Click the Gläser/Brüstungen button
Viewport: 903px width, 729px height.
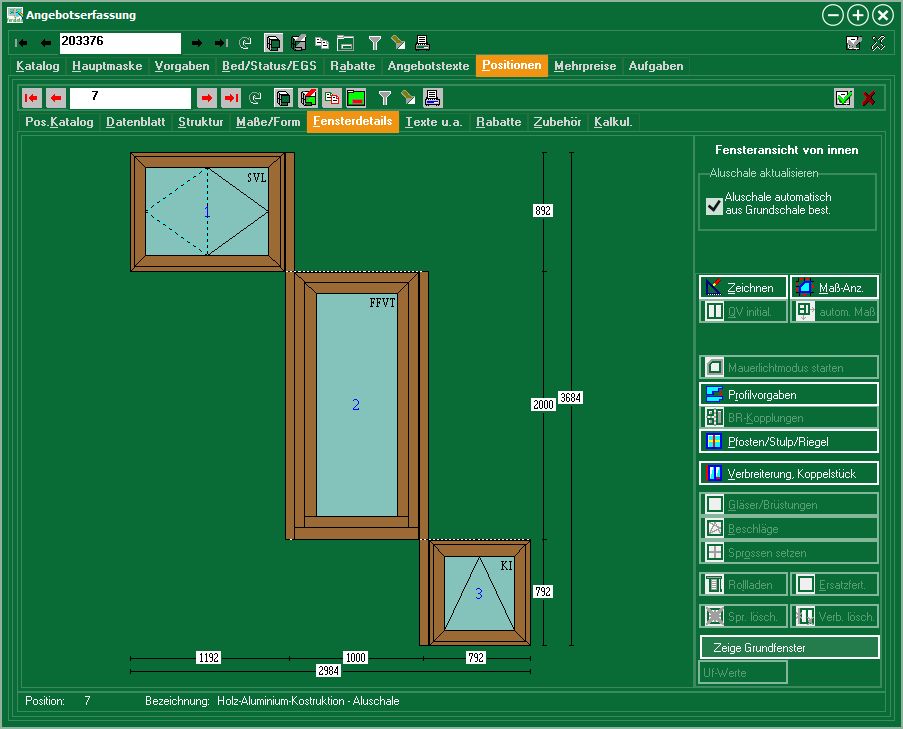pyautogui.click(x=789, y=504)
